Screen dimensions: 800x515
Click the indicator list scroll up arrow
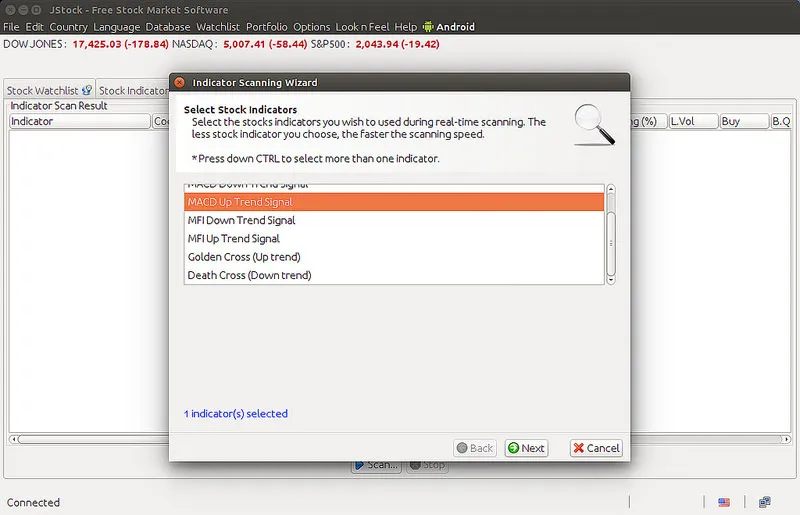(x=611, y=189)
